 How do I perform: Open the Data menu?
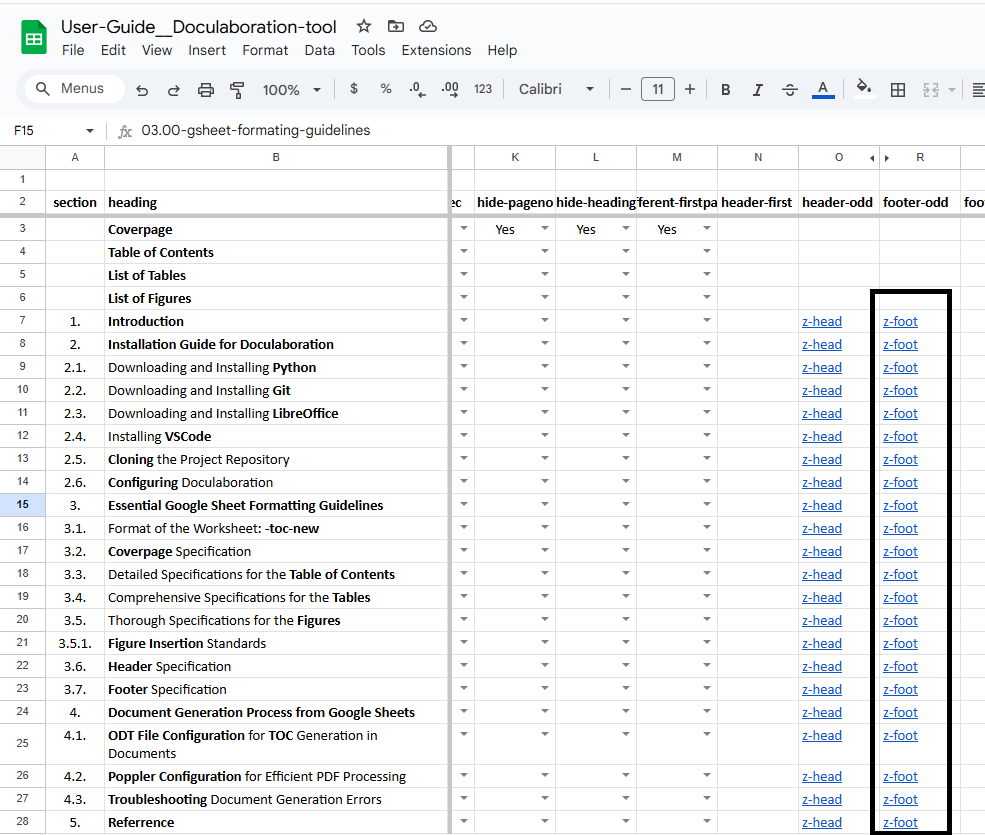point(320,50)
